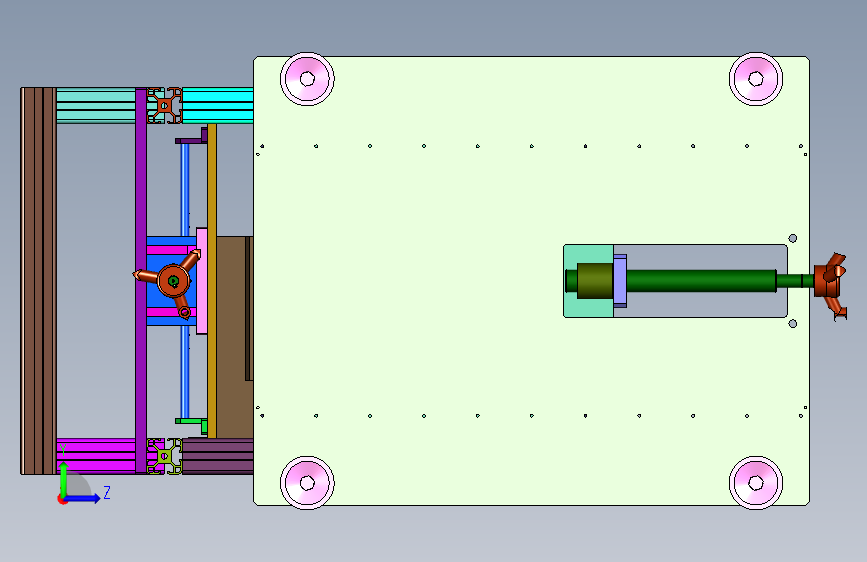Select the bottom-right pink leveling foot

(x=756, y=483)
